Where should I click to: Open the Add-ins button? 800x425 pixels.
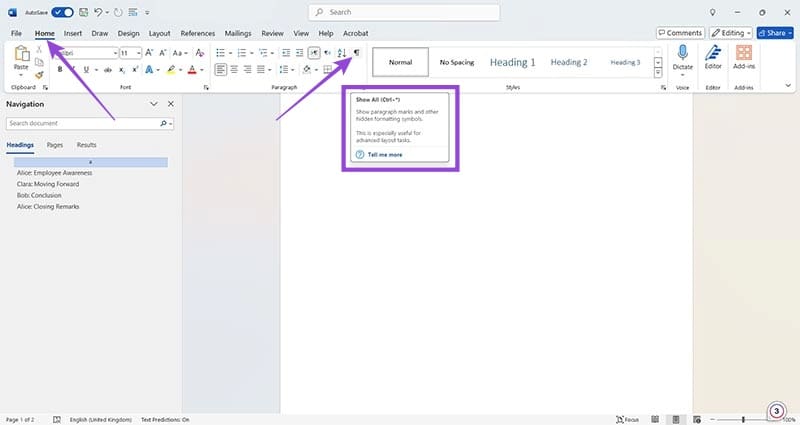tap(743, 57)
